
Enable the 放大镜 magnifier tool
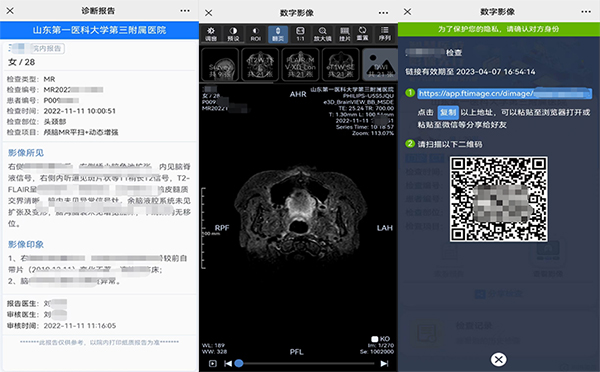(x=323, y=34)
